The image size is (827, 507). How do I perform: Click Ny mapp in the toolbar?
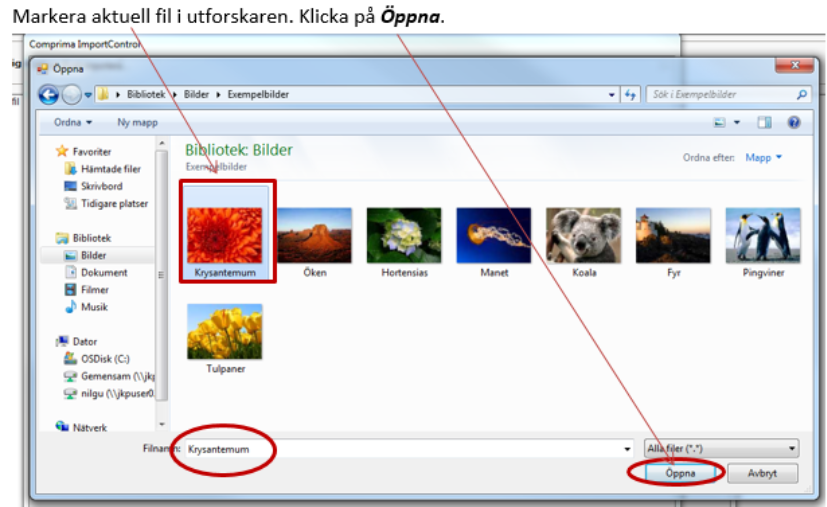(137, 122)
